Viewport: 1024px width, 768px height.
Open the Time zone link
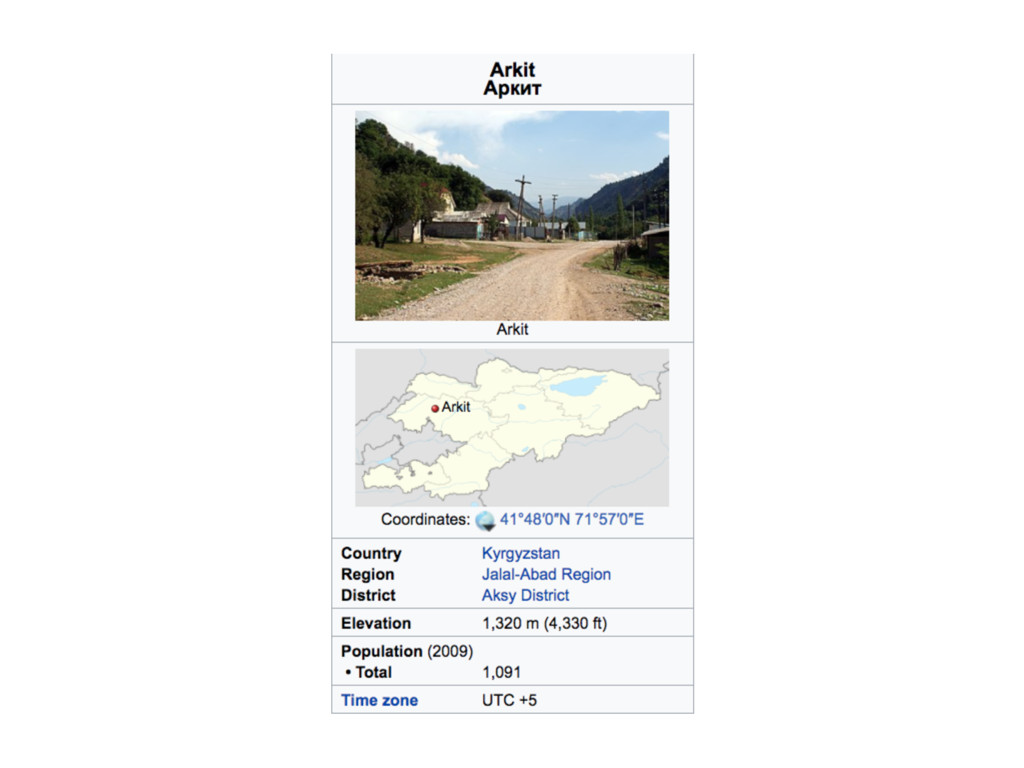coord(379,700)
